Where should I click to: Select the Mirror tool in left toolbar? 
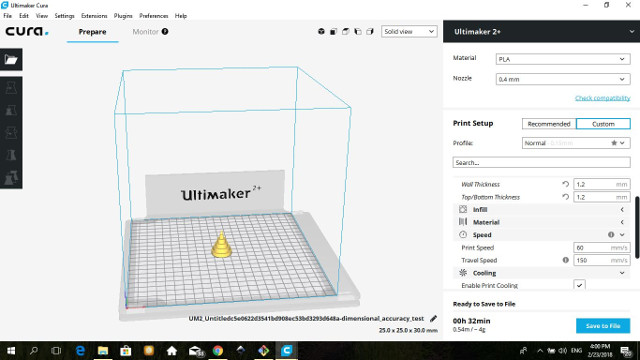pos(11,155)
